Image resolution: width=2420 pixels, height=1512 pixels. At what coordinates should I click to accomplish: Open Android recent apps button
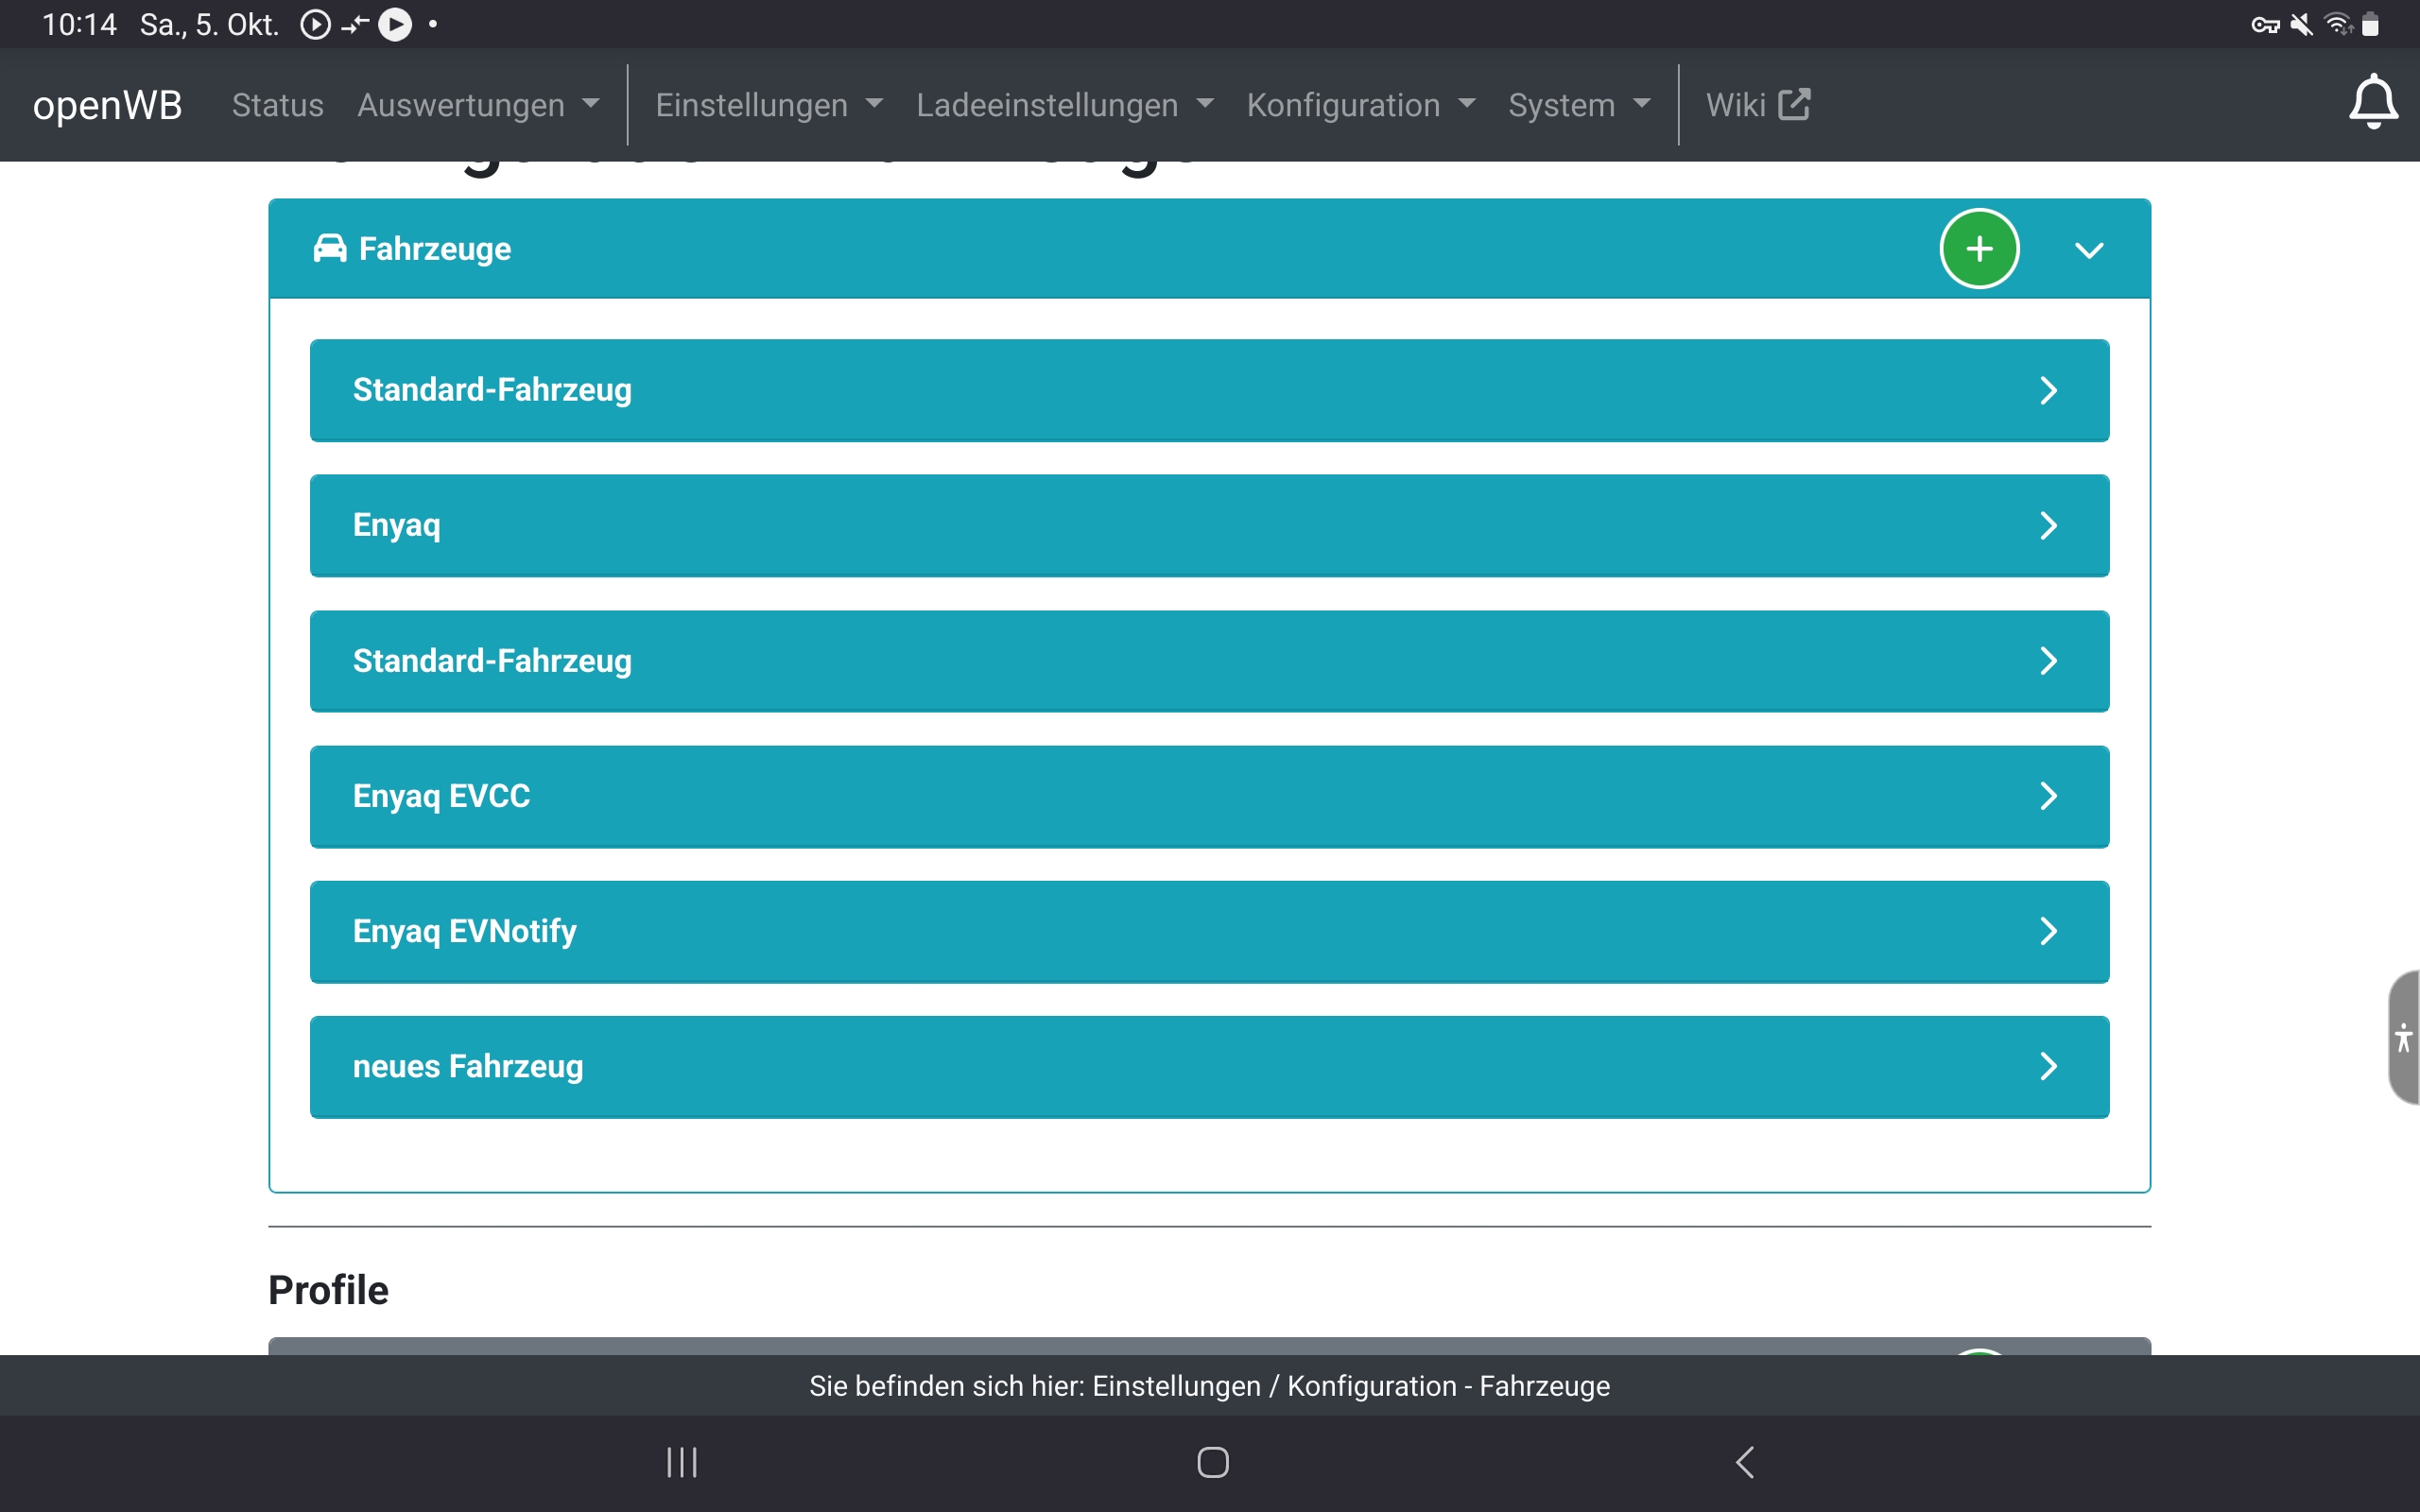682,1462
